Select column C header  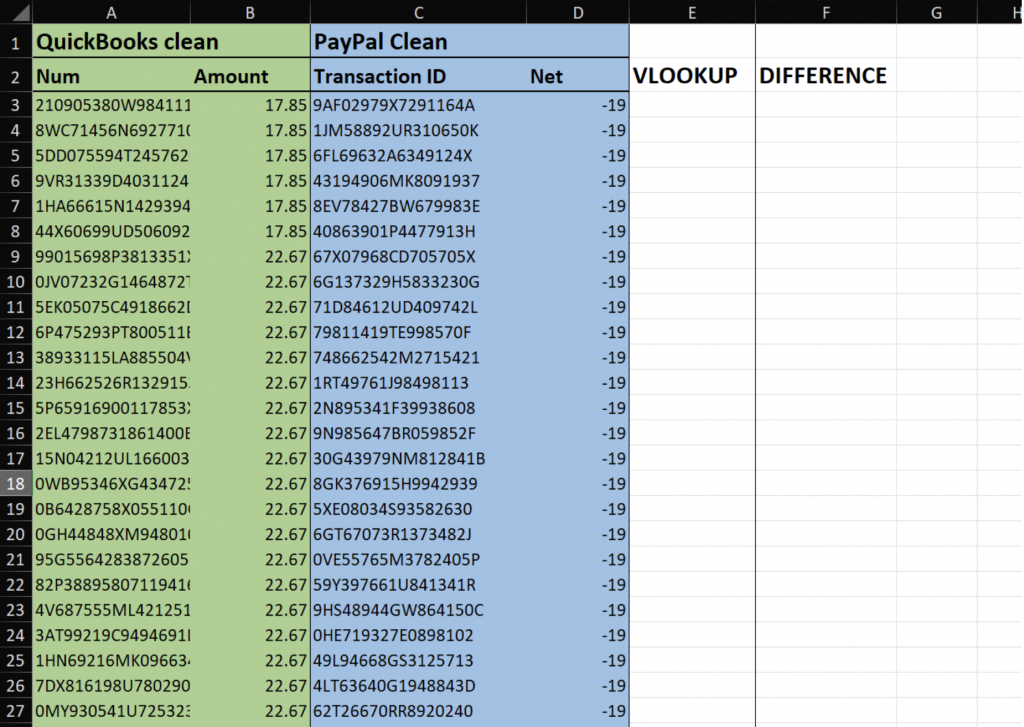(418, 12)
